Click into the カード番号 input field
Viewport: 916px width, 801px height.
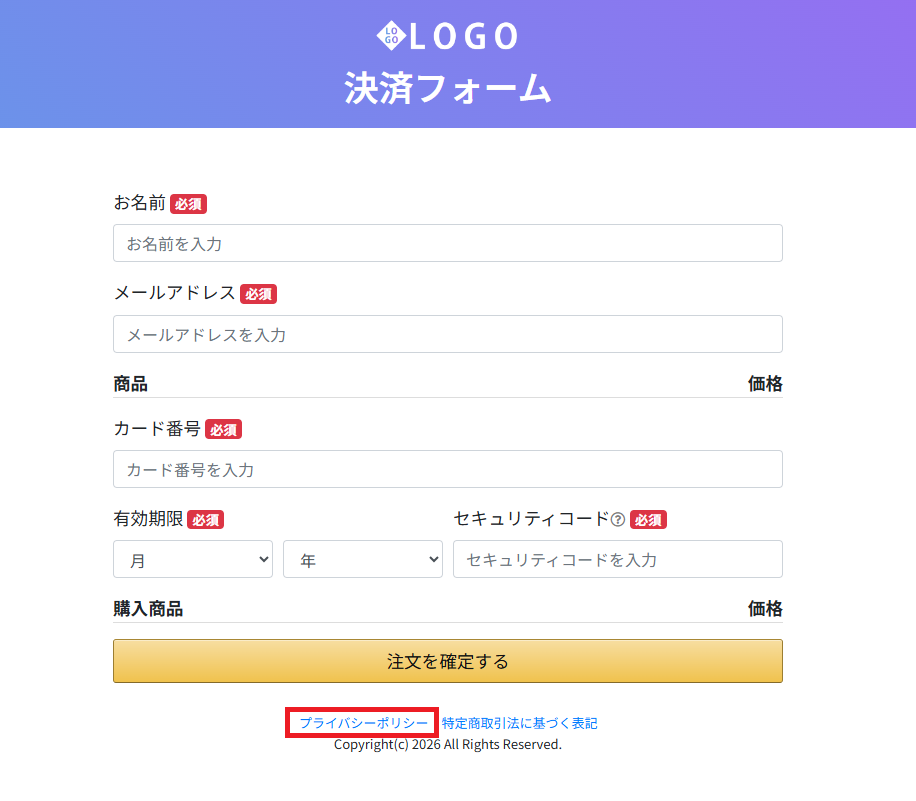(447, 469)
